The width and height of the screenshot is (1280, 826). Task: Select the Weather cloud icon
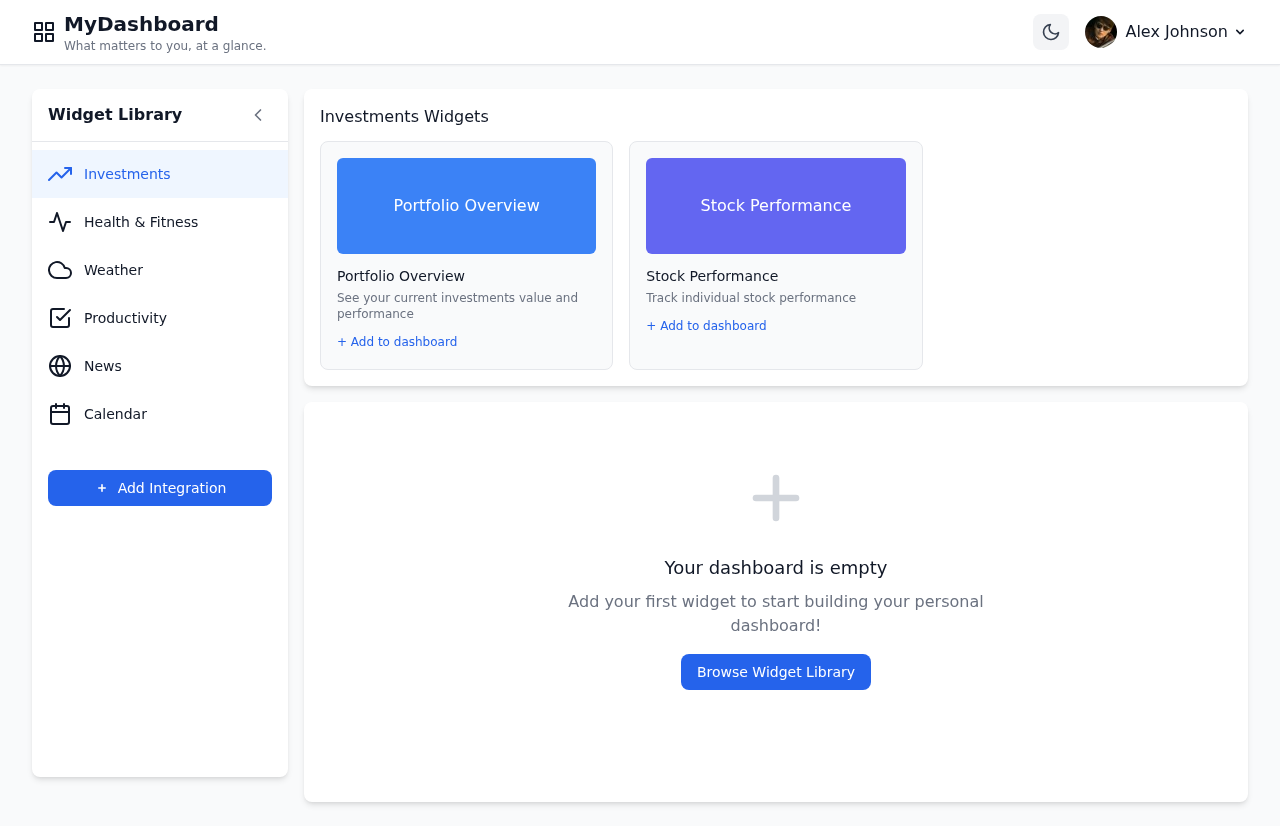point(59,269)
